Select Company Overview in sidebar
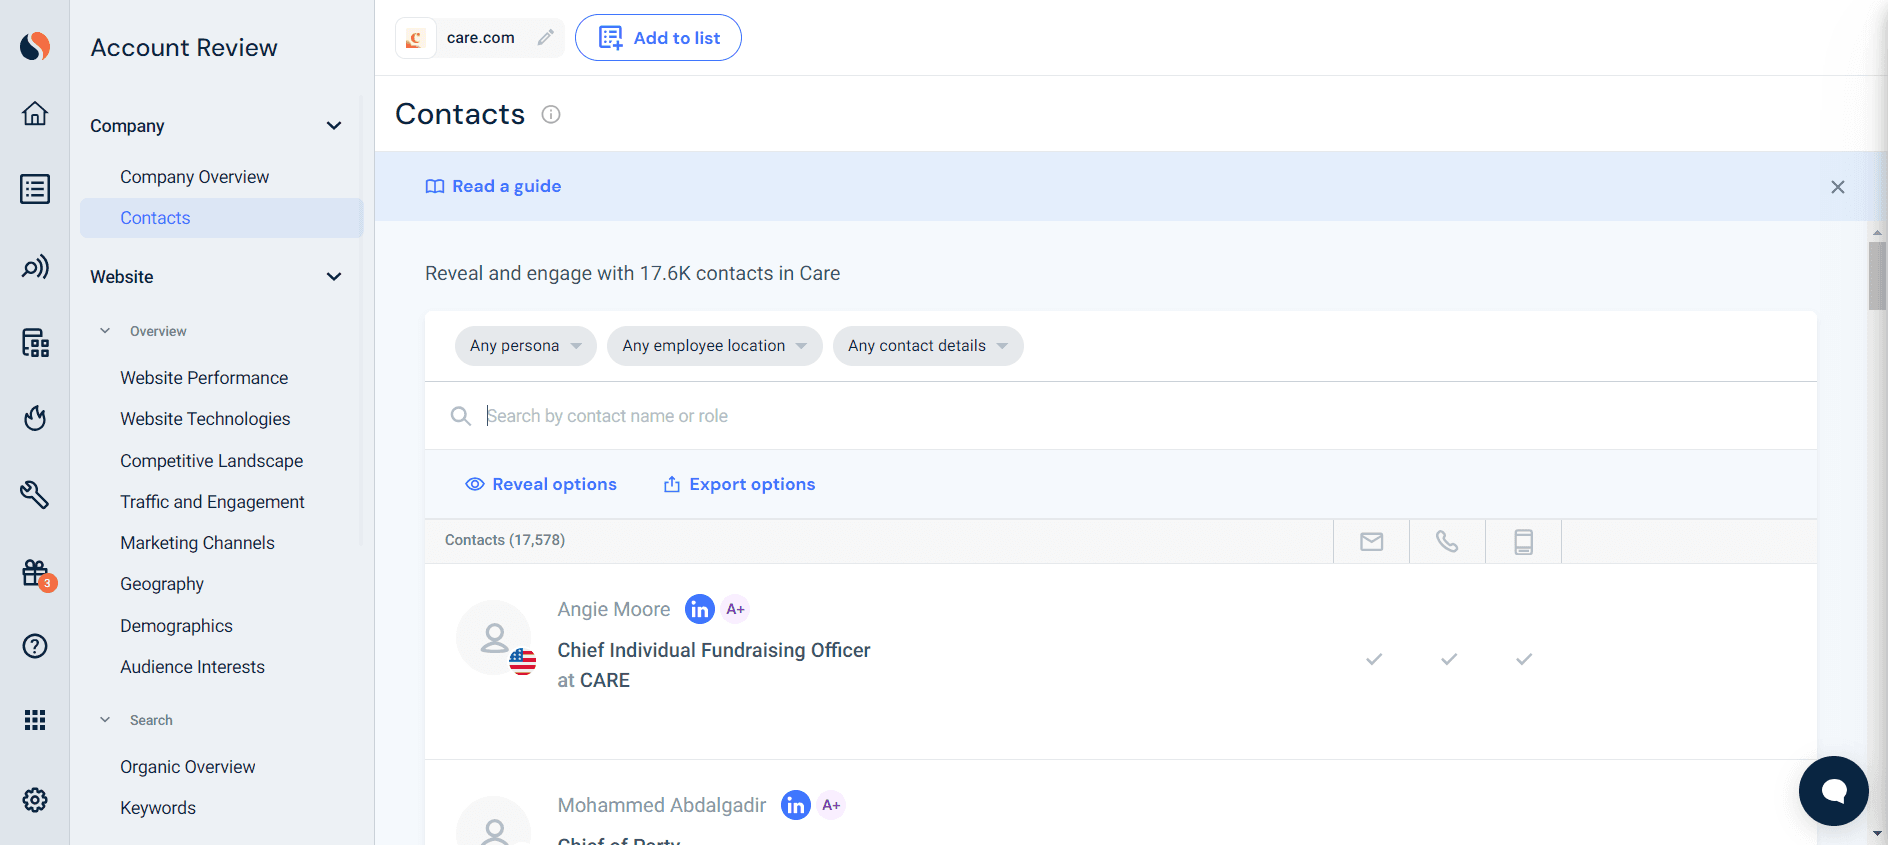 pos(194,177)
